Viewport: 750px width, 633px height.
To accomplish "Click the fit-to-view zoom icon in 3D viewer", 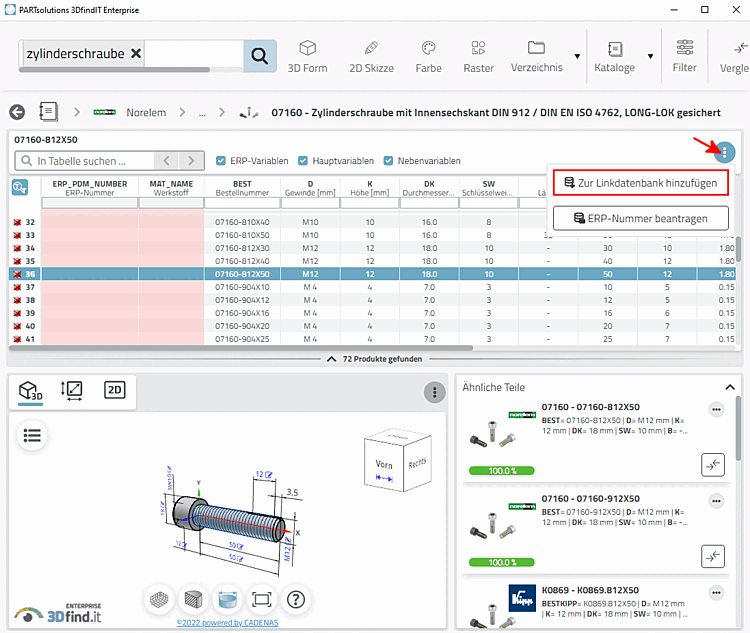I will pyautogui.click(x=262, y=599).
